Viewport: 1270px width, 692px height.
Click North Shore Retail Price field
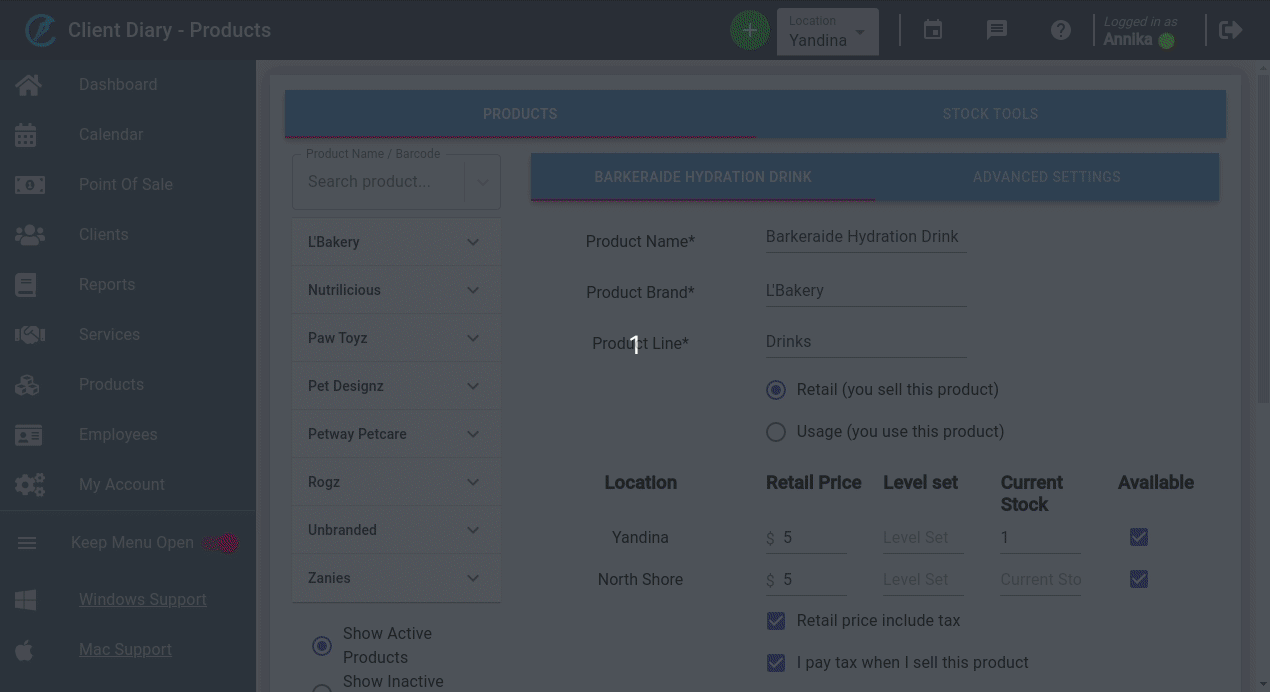pos(813,580)
